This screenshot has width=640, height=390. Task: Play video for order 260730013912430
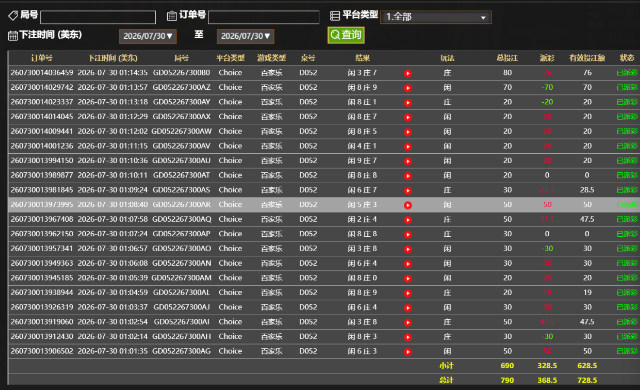coord(407,337)
